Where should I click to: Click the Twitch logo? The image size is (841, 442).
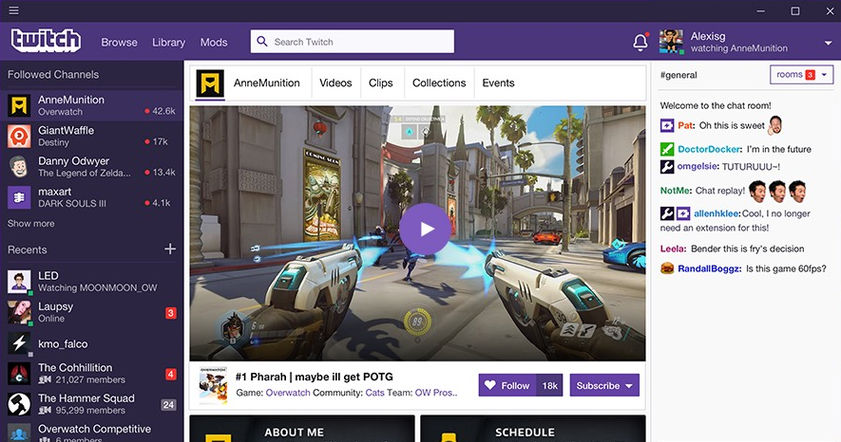[46, 41]
